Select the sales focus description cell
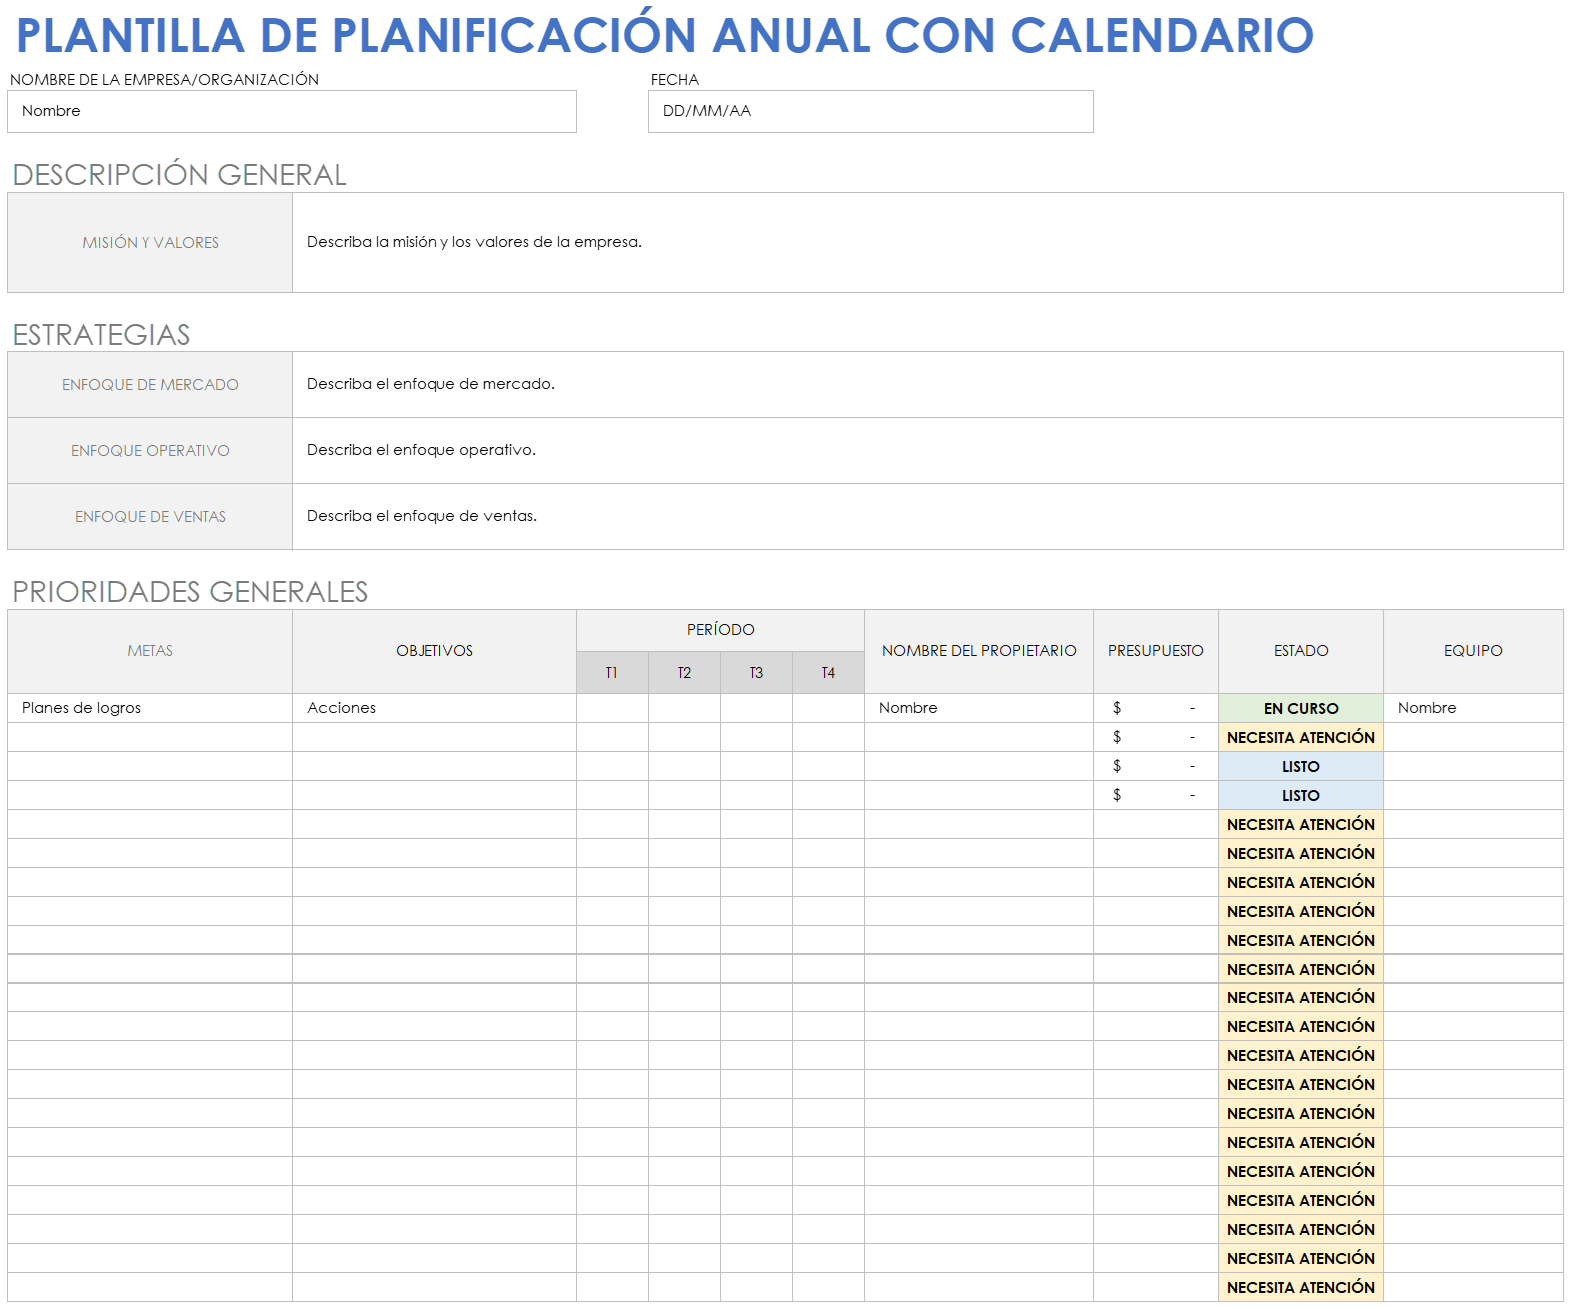Image resolution: width=1572 pixels, height=1308 pixels. coord(927,516)
